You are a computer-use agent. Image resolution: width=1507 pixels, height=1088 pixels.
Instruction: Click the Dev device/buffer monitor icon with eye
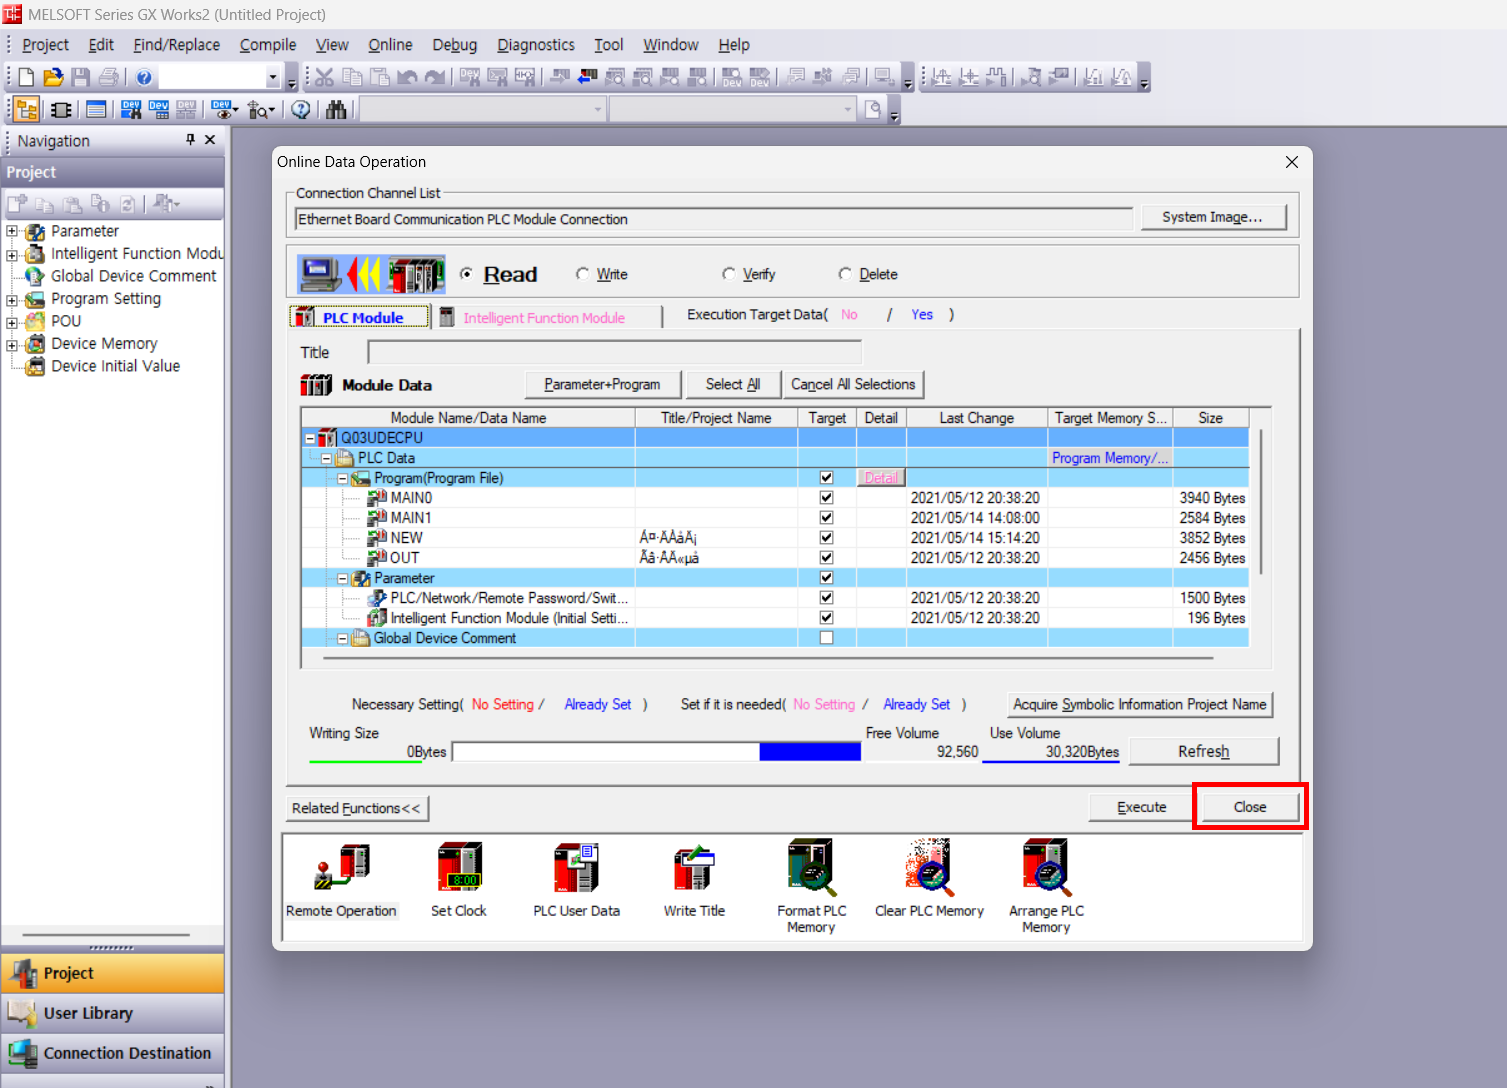pyautogui.click(x=222, y=110)
